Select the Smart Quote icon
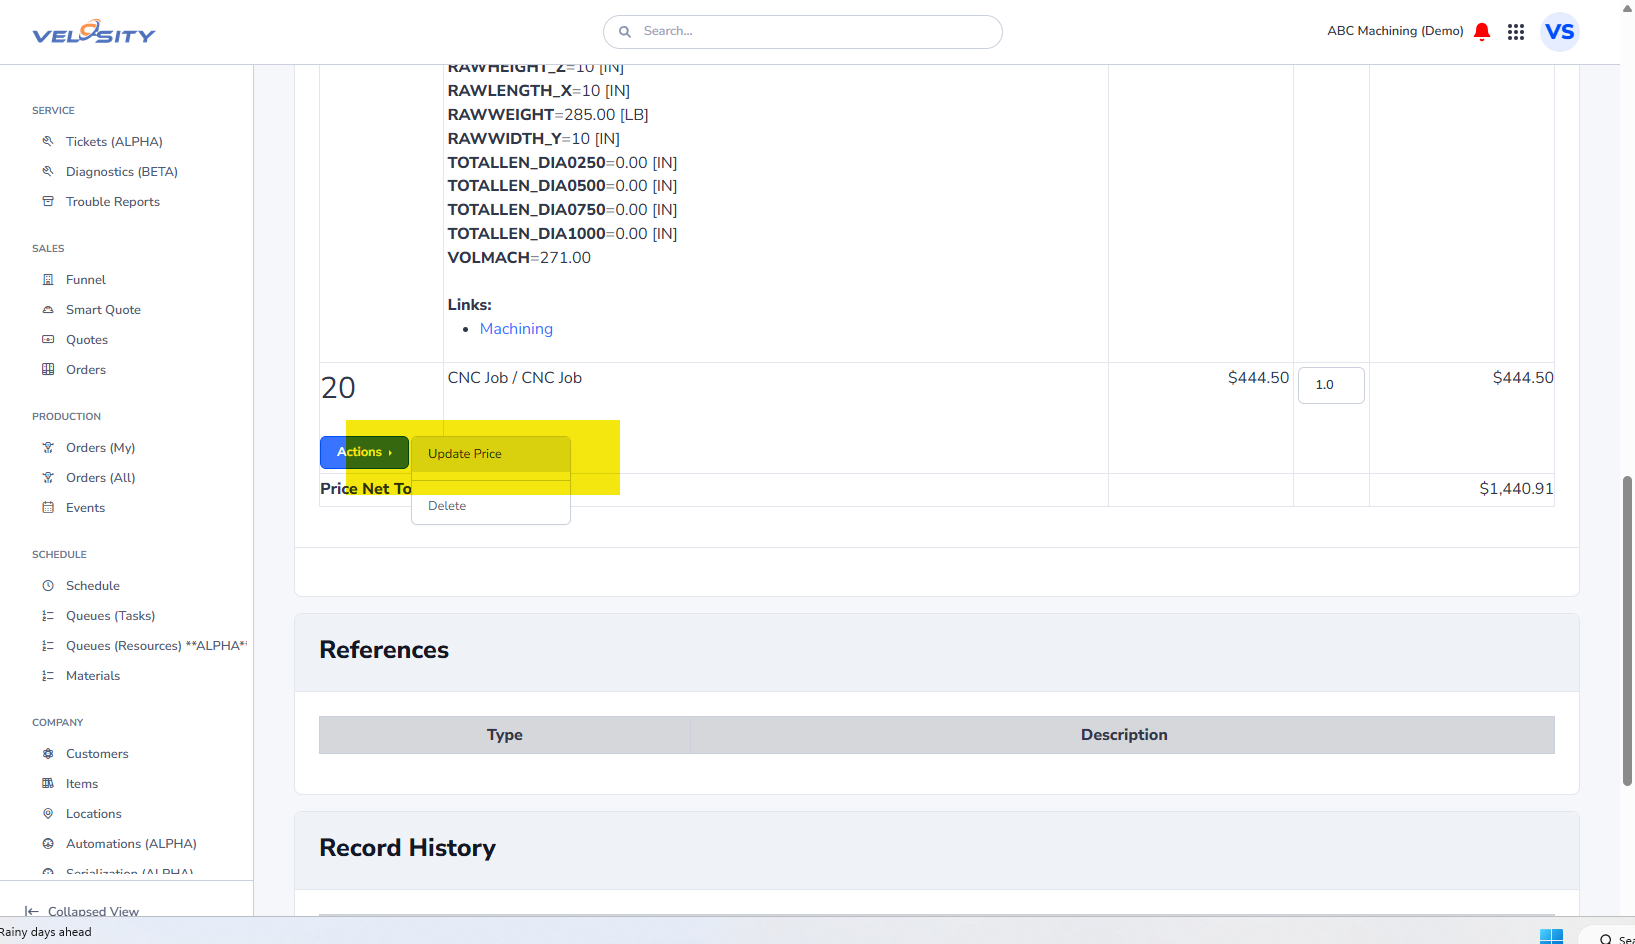Image resolution: width=1635 pixels, height=944 pixels. [48, 309]
